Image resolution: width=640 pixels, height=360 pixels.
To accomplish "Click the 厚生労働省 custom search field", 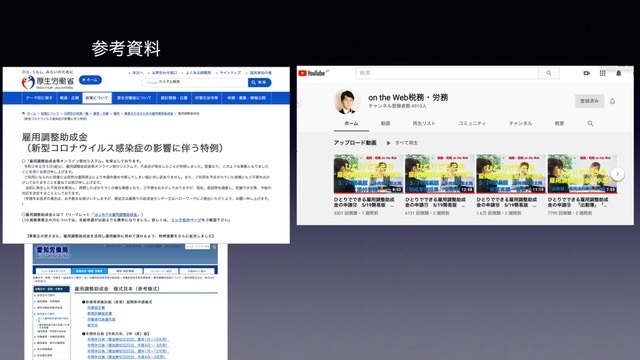I will [x=195, y=82].
